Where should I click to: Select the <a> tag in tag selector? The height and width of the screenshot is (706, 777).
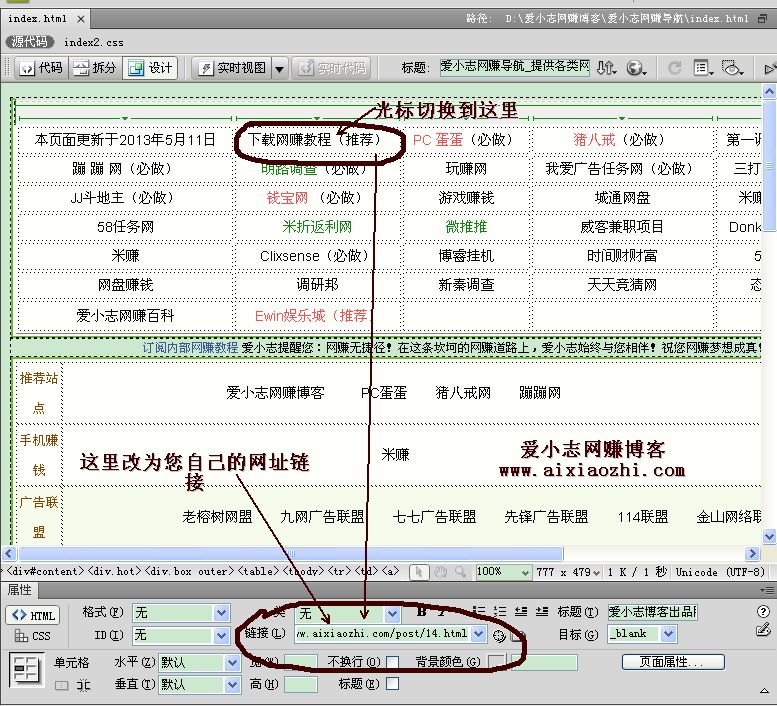390,571
